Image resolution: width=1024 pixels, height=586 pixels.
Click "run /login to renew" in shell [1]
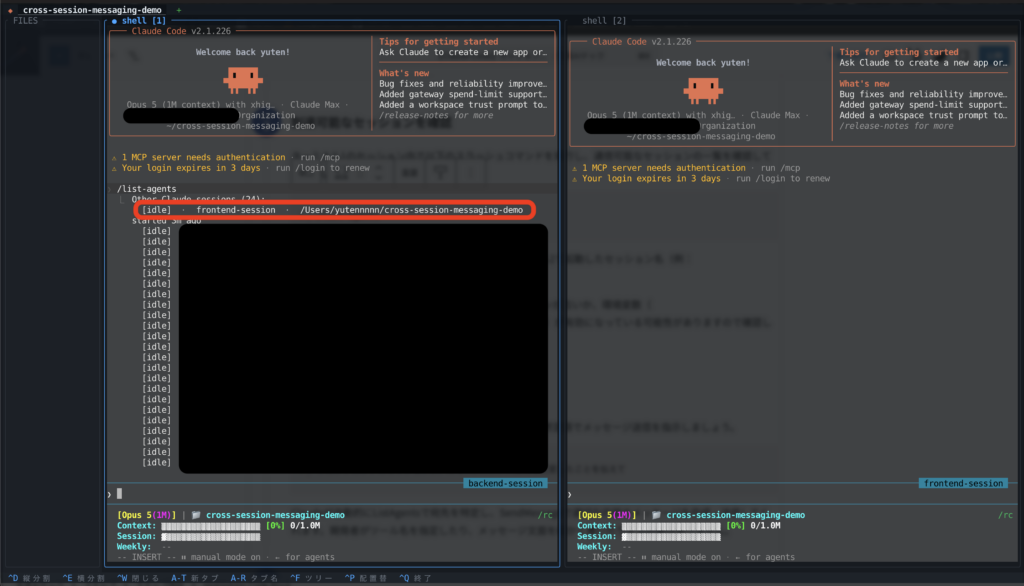323,168
